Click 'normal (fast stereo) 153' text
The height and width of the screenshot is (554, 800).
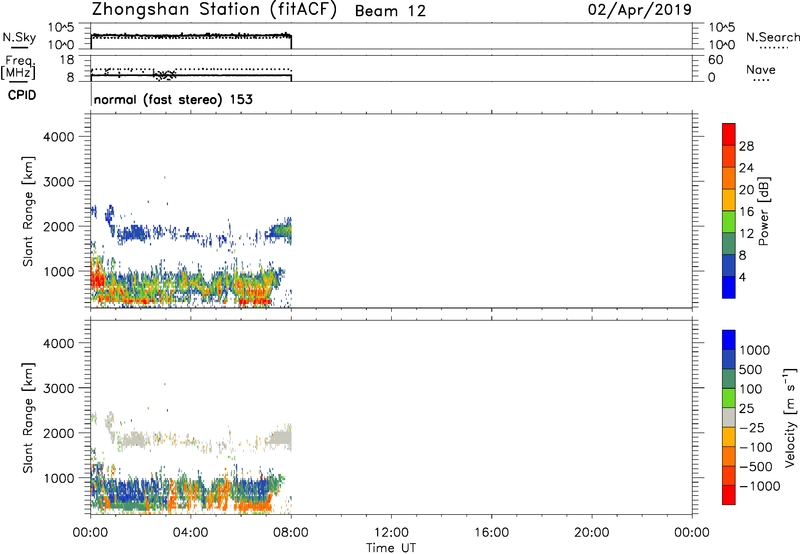pyautogui.click(x=173, y=99)
